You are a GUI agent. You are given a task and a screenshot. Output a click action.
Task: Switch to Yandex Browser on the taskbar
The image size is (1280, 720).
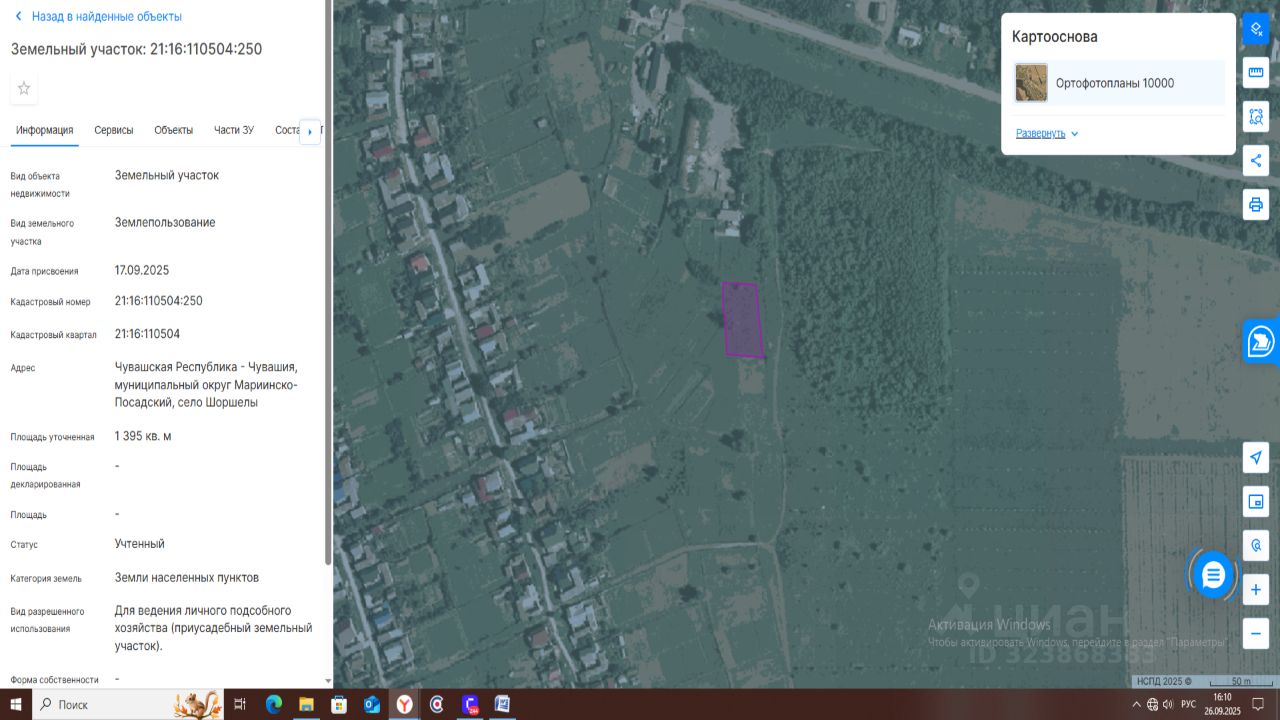[x=404, y=704]
